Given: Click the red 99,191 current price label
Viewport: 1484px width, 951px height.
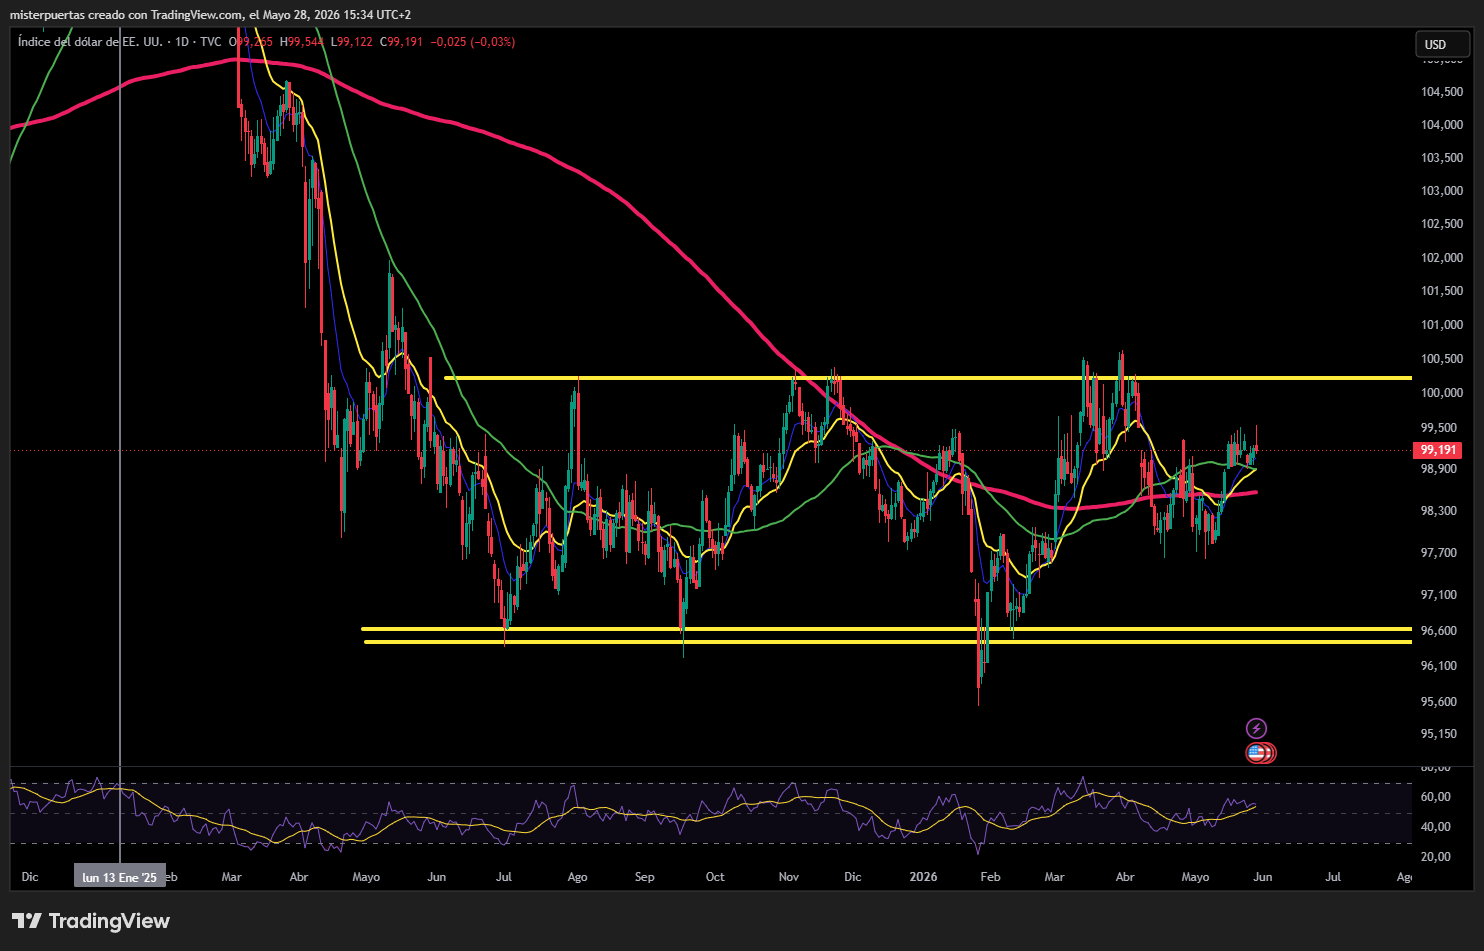Looking at the screenshot, I should coord(1439,450).
